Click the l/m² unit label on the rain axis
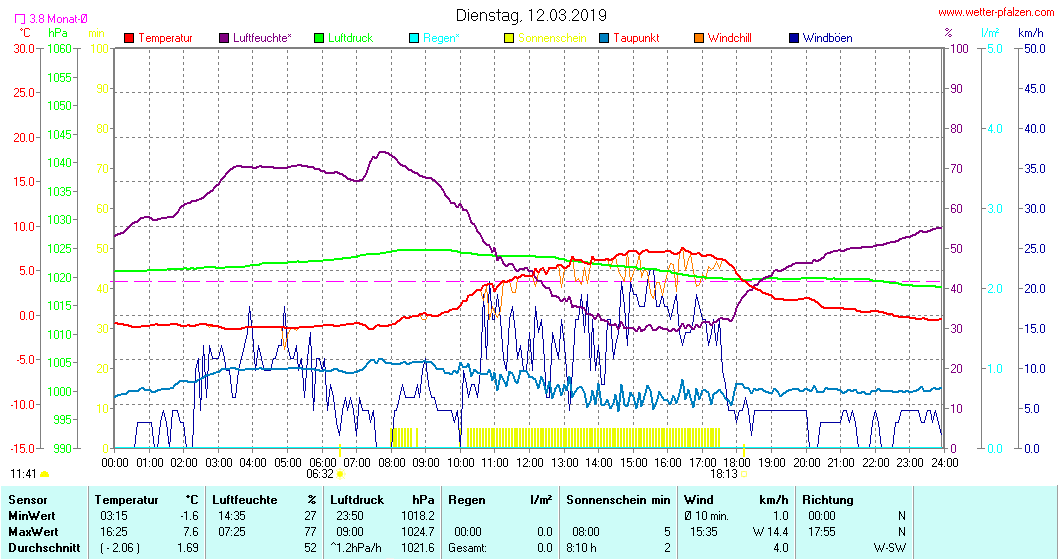The width and height of the screenshot is (1058, 559). 990,32
